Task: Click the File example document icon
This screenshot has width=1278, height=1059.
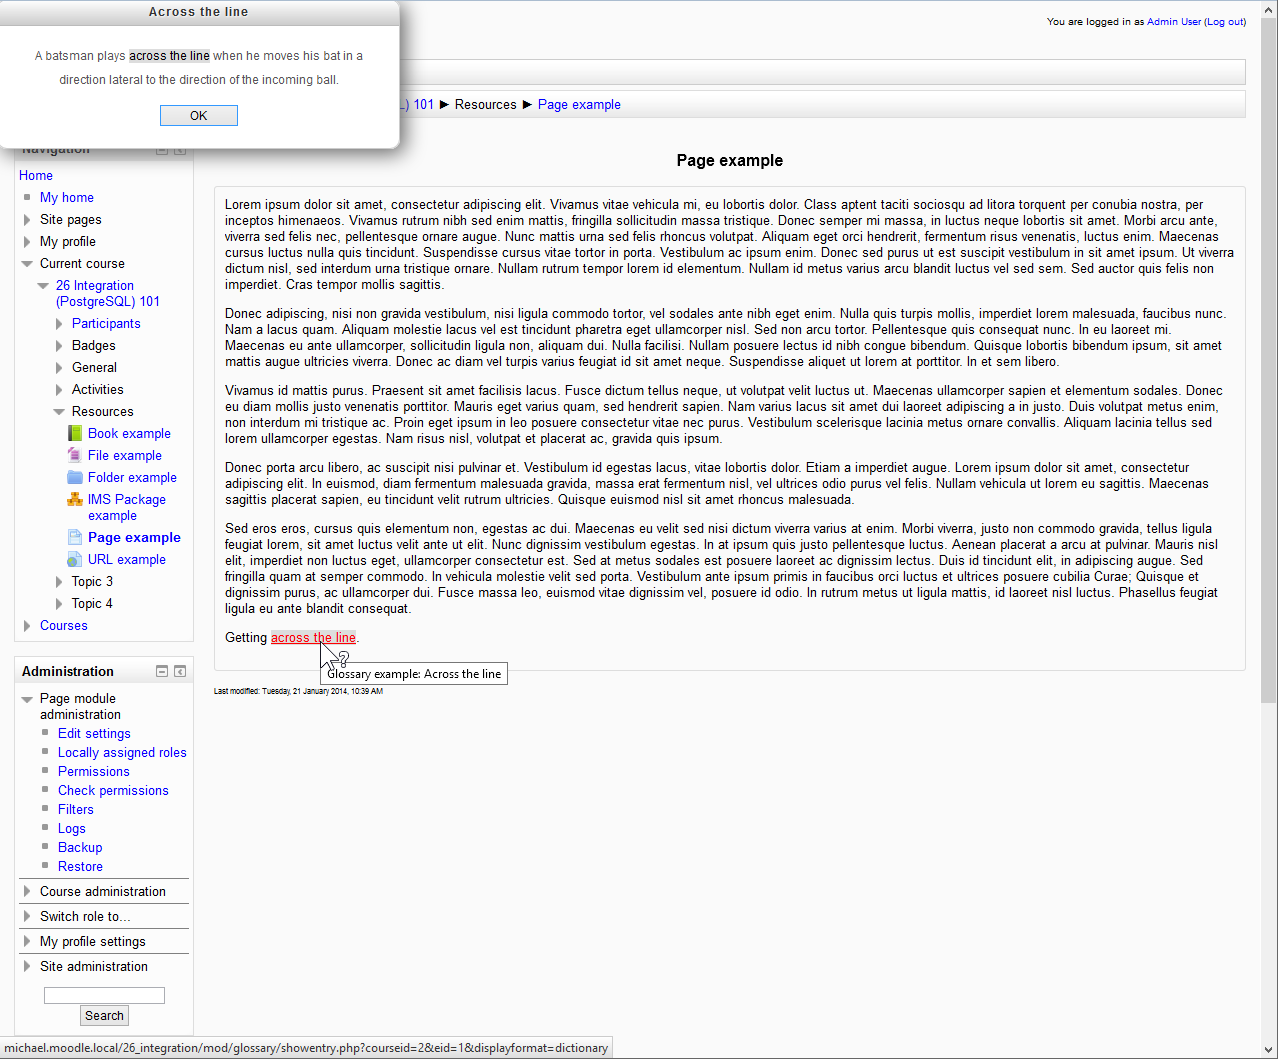Action: (x=75, y=455)
